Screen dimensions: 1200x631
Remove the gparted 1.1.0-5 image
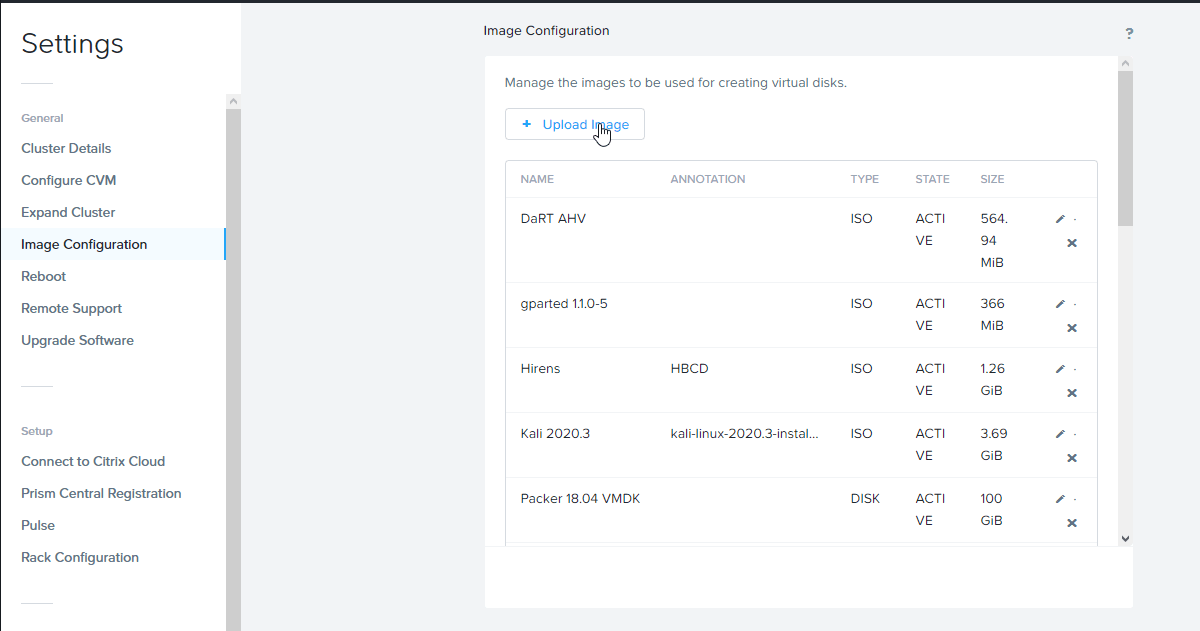pyautogui.click(x=1072, y=328)
